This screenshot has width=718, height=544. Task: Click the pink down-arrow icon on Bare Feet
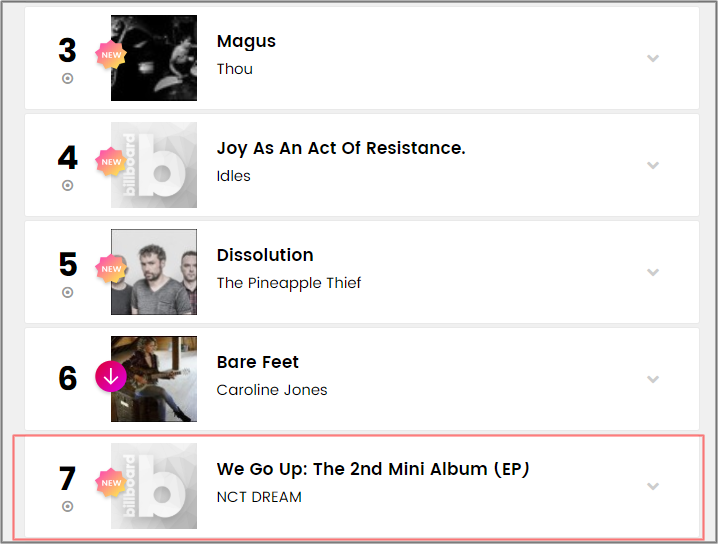[110, 377]
